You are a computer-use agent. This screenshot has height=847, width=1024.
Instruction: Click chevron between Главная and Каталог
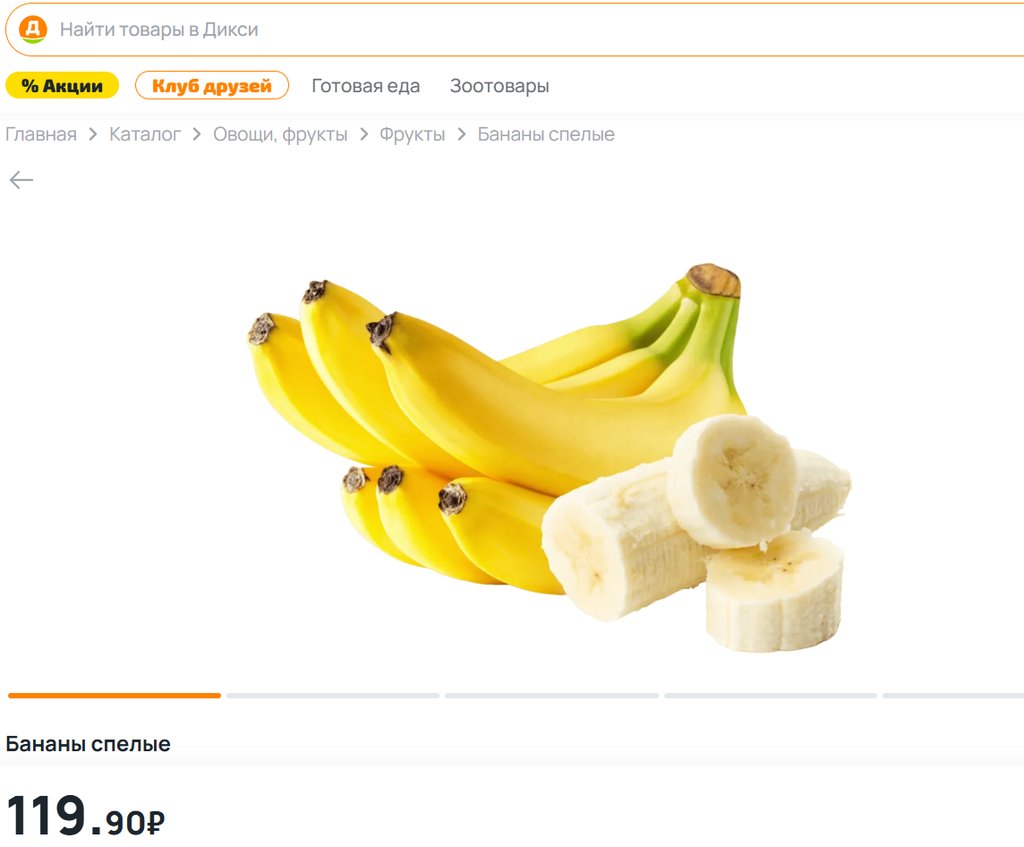[93, 134]
